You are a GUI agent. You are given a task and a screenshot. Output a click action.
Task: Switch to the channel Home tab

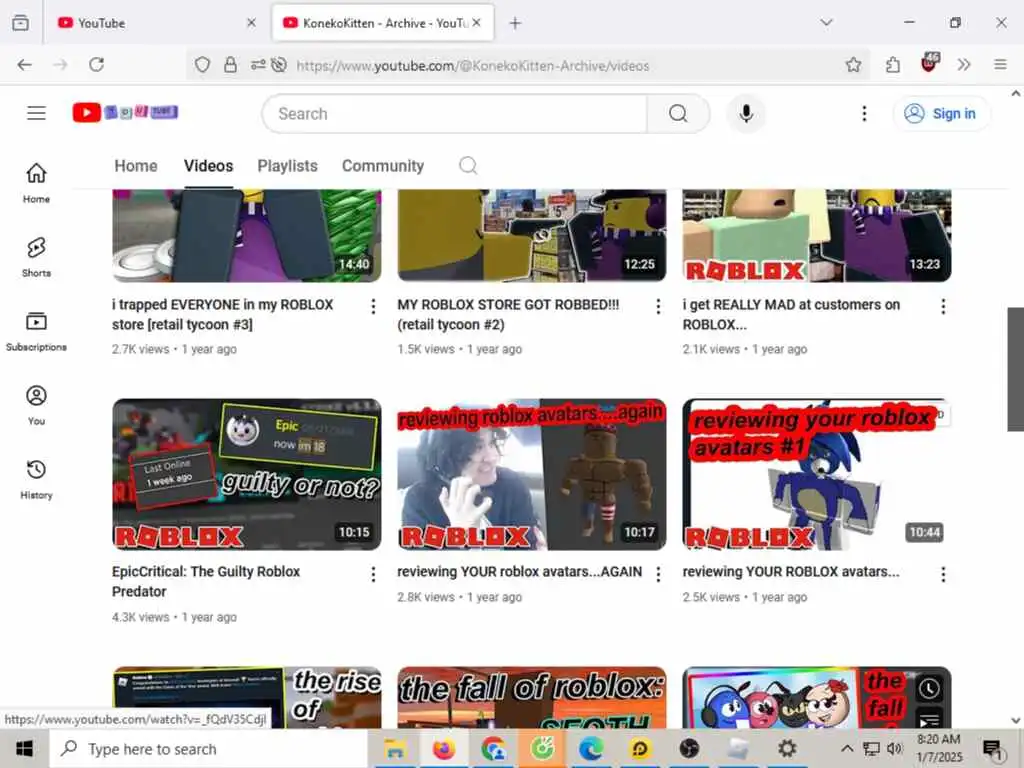pyautogui.click(x=136, y=166)
